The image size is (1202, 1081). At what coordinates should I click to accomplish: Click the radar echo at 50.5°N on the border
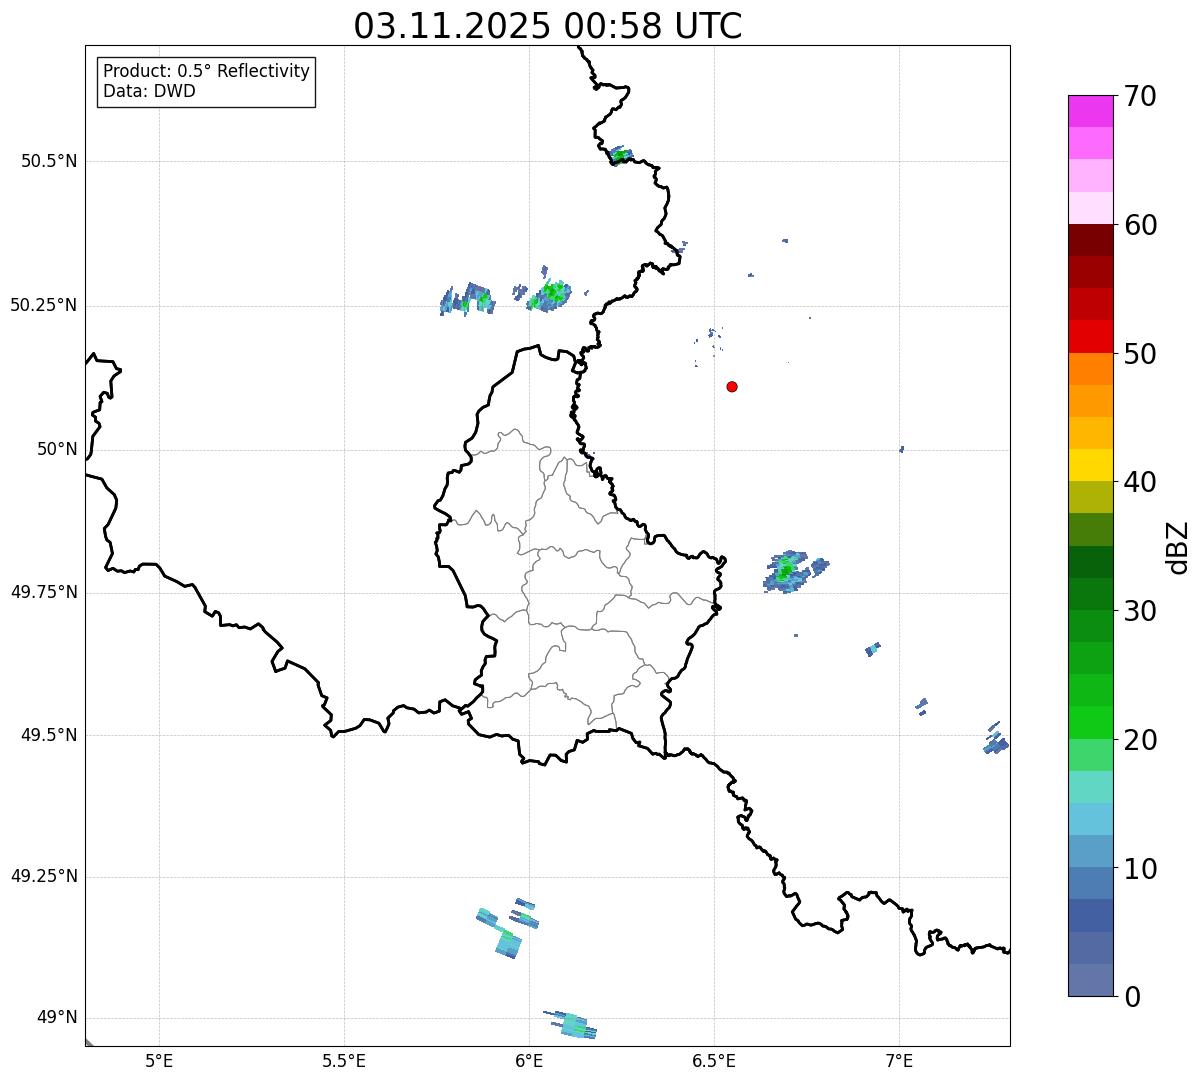click(619, 155)
